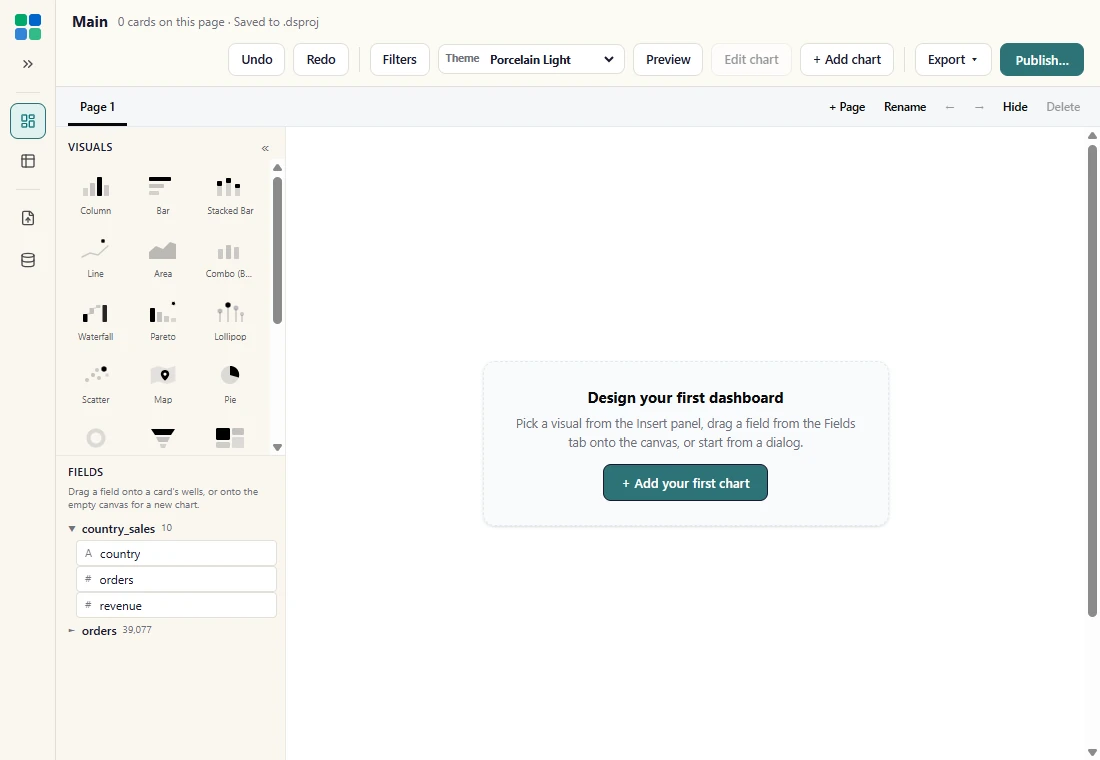Select the Pie chart visual
Screen dimensions: 1100x760
pos(230,385)
